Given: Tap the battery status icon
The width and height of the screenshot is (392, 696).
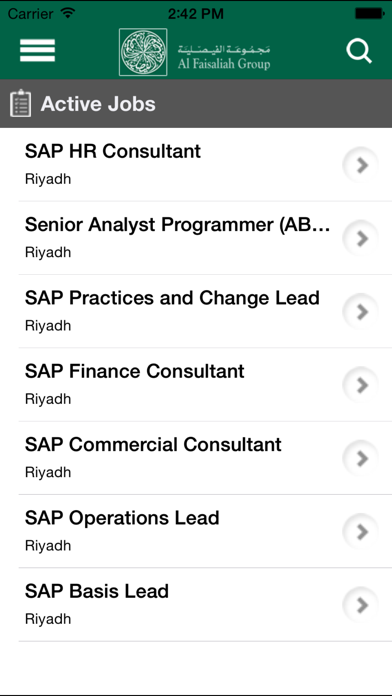Looking at the screenshot, I should pos(369,13).
